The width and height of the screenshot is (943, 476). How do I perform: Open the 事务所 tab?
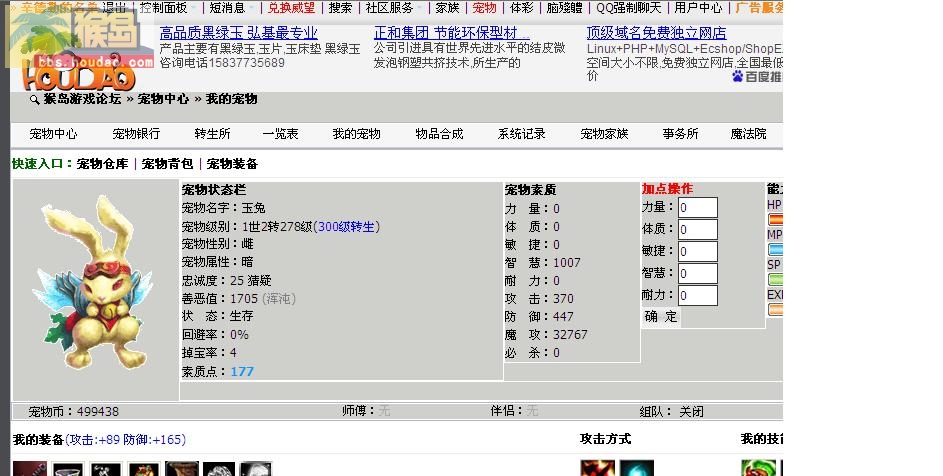click(680, 134)
